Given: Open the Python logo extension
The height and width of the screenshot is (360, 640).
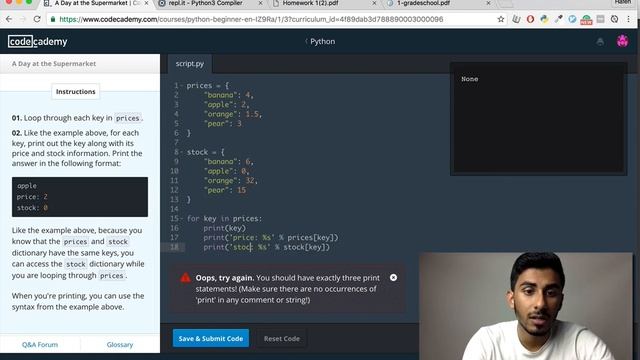Looking at the screenshot, I should 544,19.
